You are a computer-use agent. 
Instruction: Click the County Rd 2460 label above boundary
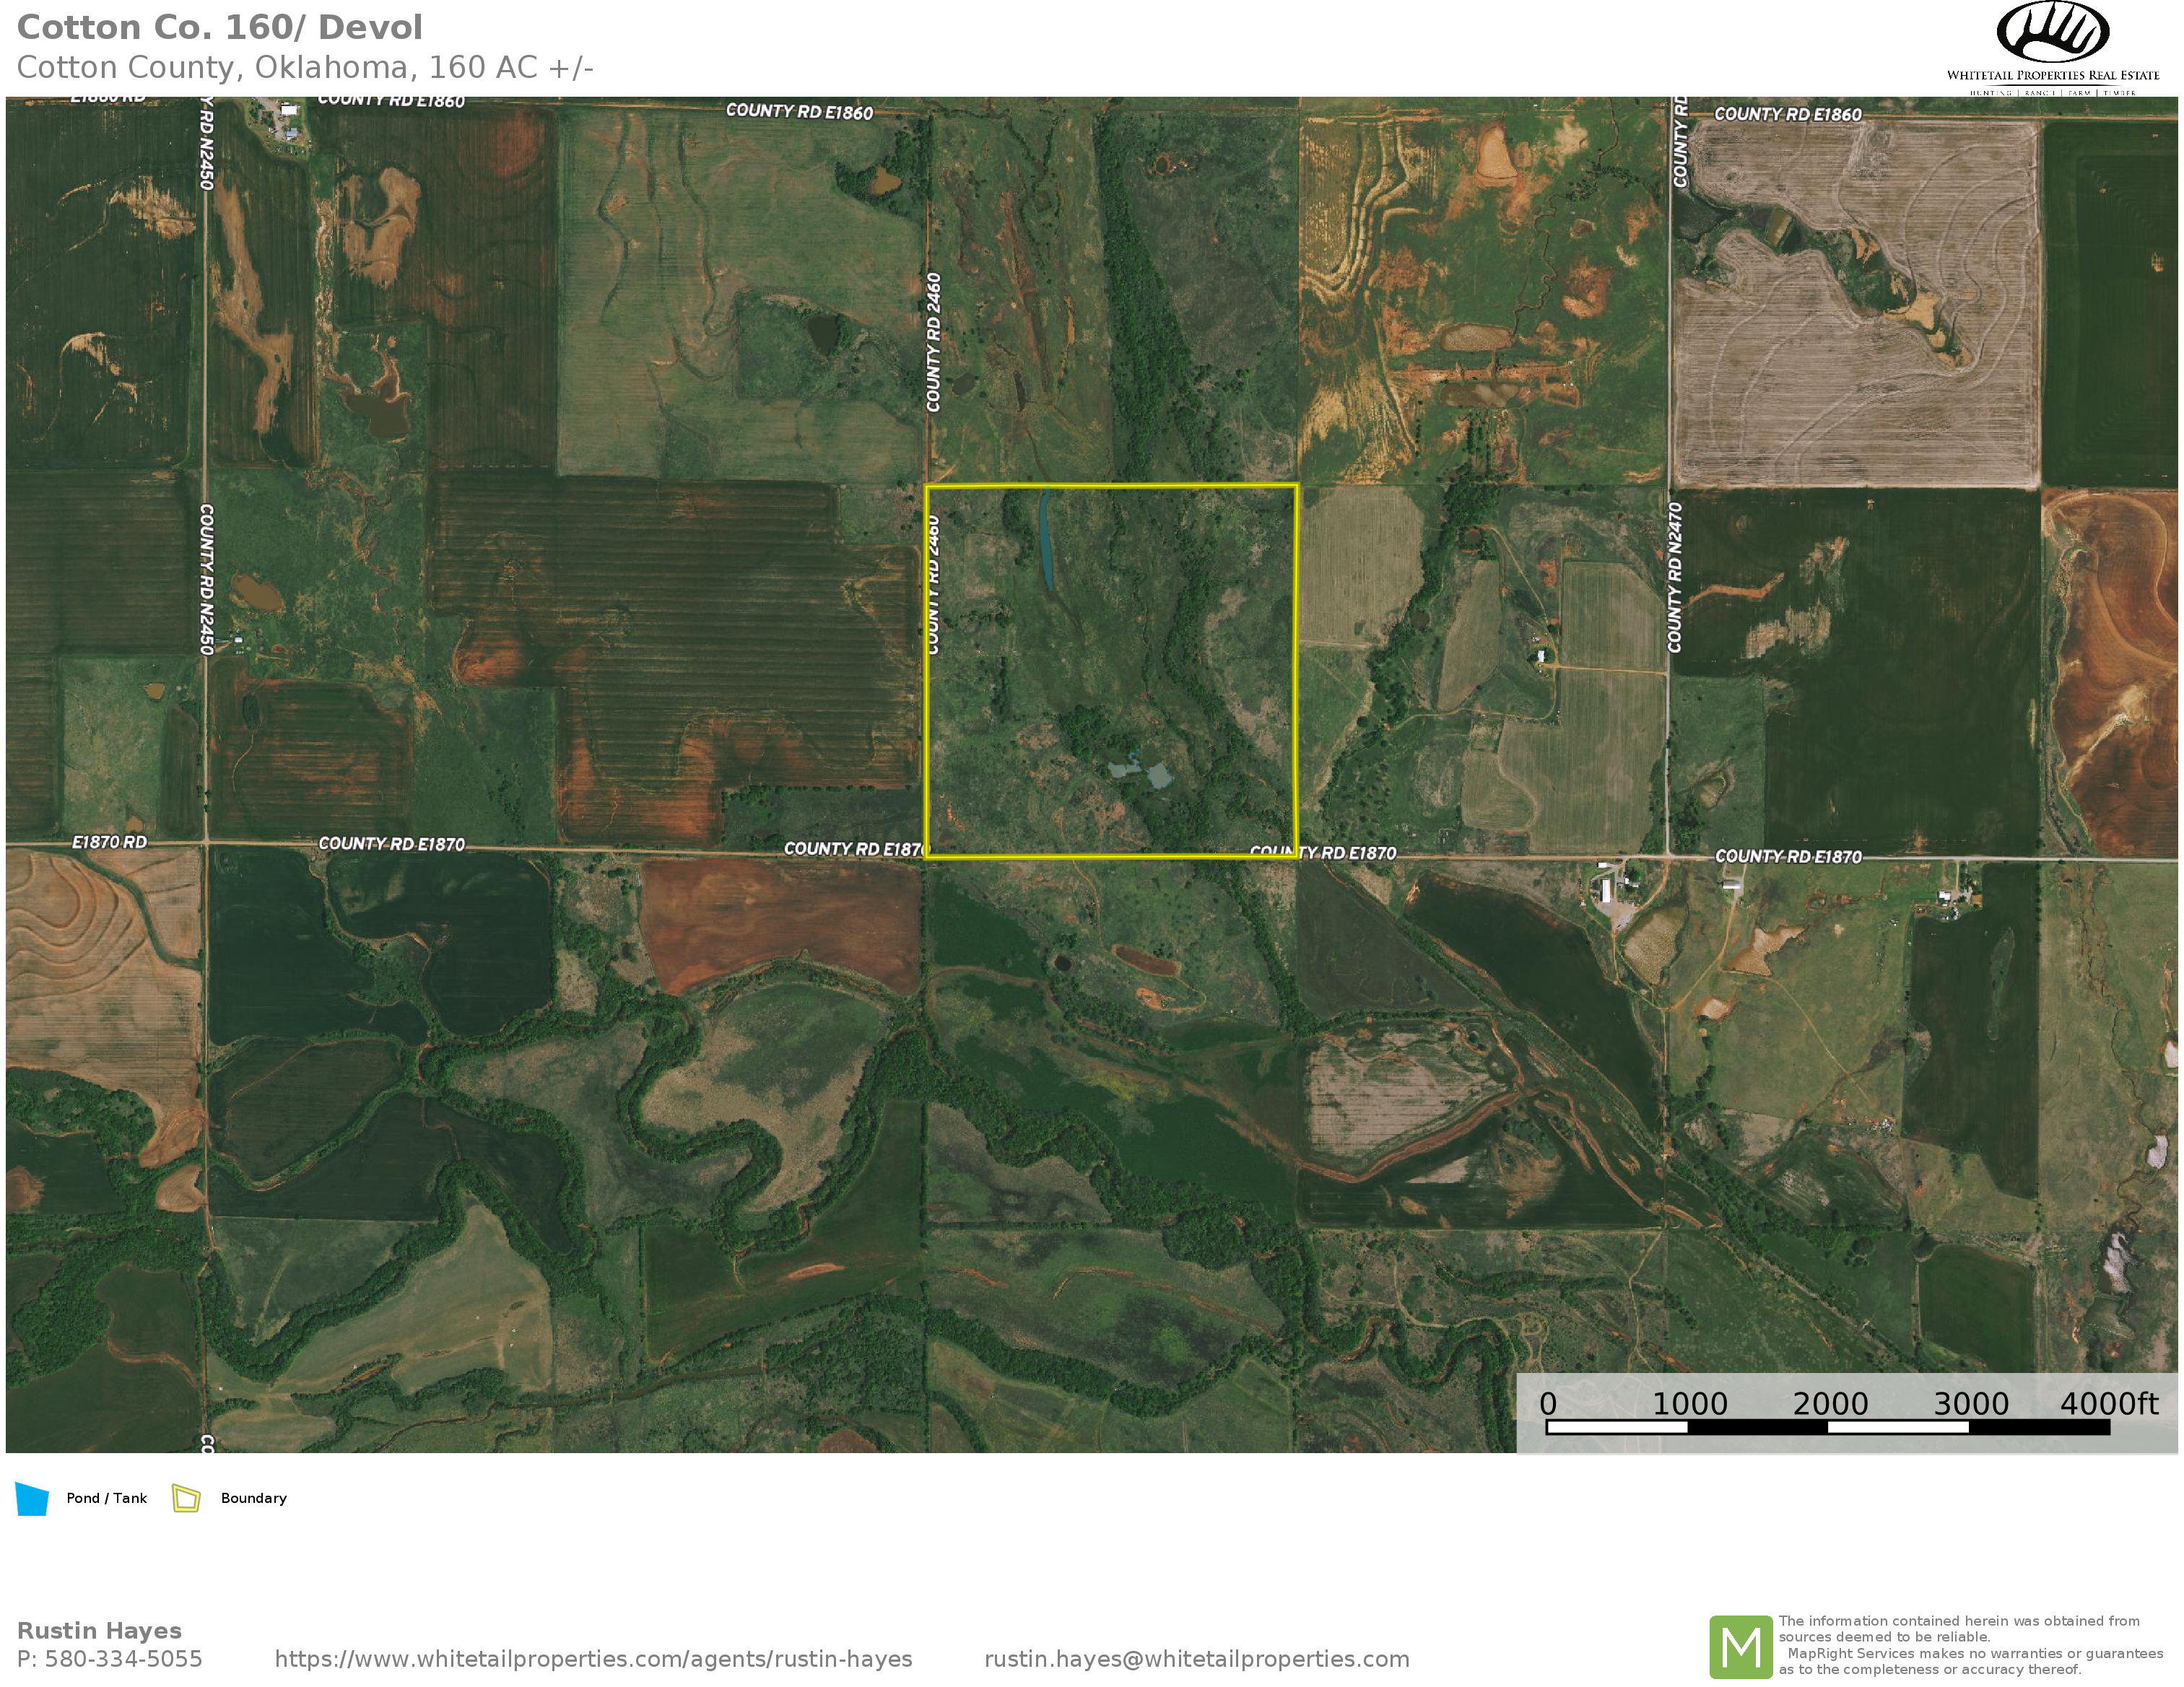pos(934,342)
